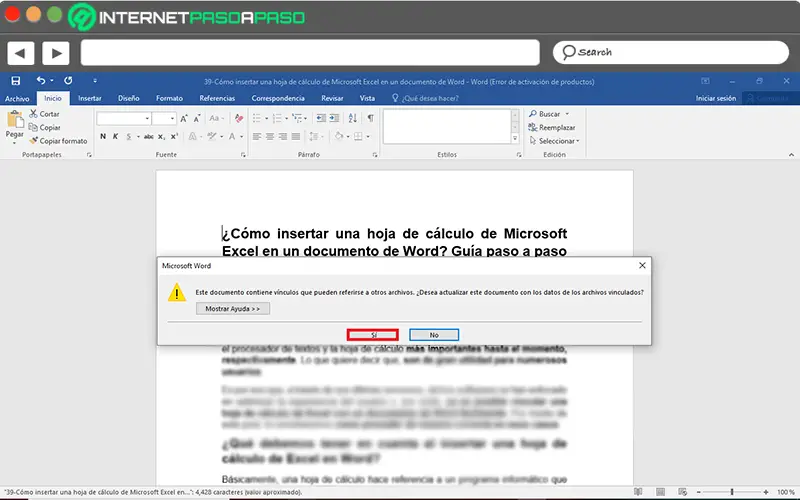Click Sí in the Microsoft Word dialog

[x=373, y=335]
